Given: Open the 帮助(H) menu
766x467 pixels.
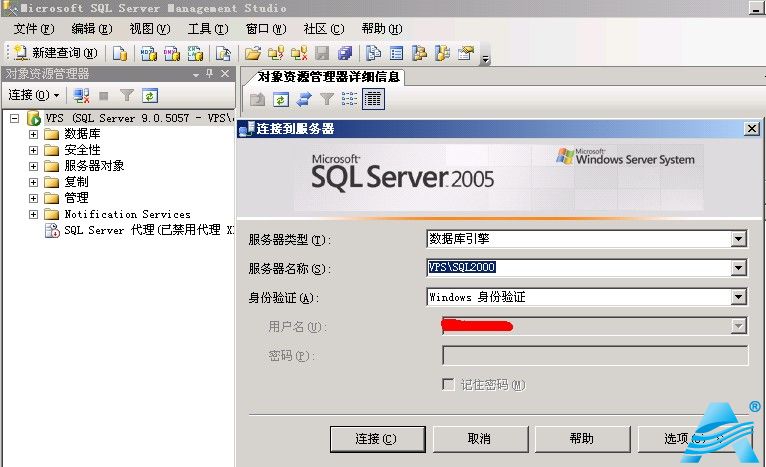Looking at the screenshot, I should [382, 29].
